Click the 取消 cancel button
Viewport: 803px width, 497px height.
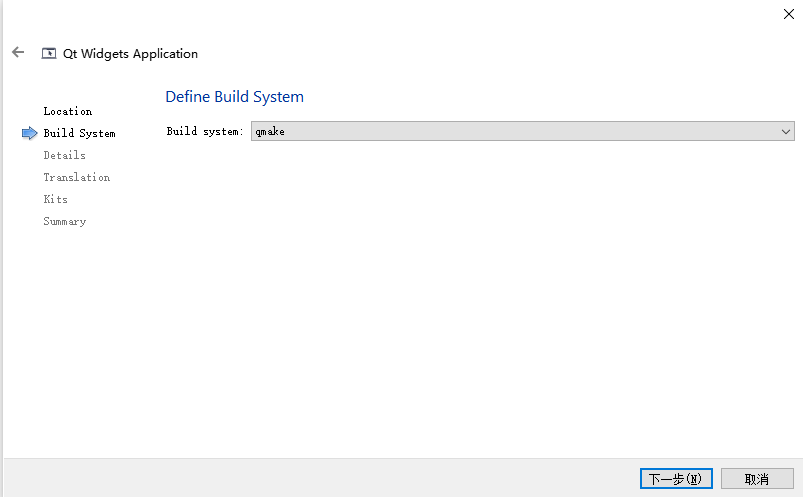tap(757, 479)
